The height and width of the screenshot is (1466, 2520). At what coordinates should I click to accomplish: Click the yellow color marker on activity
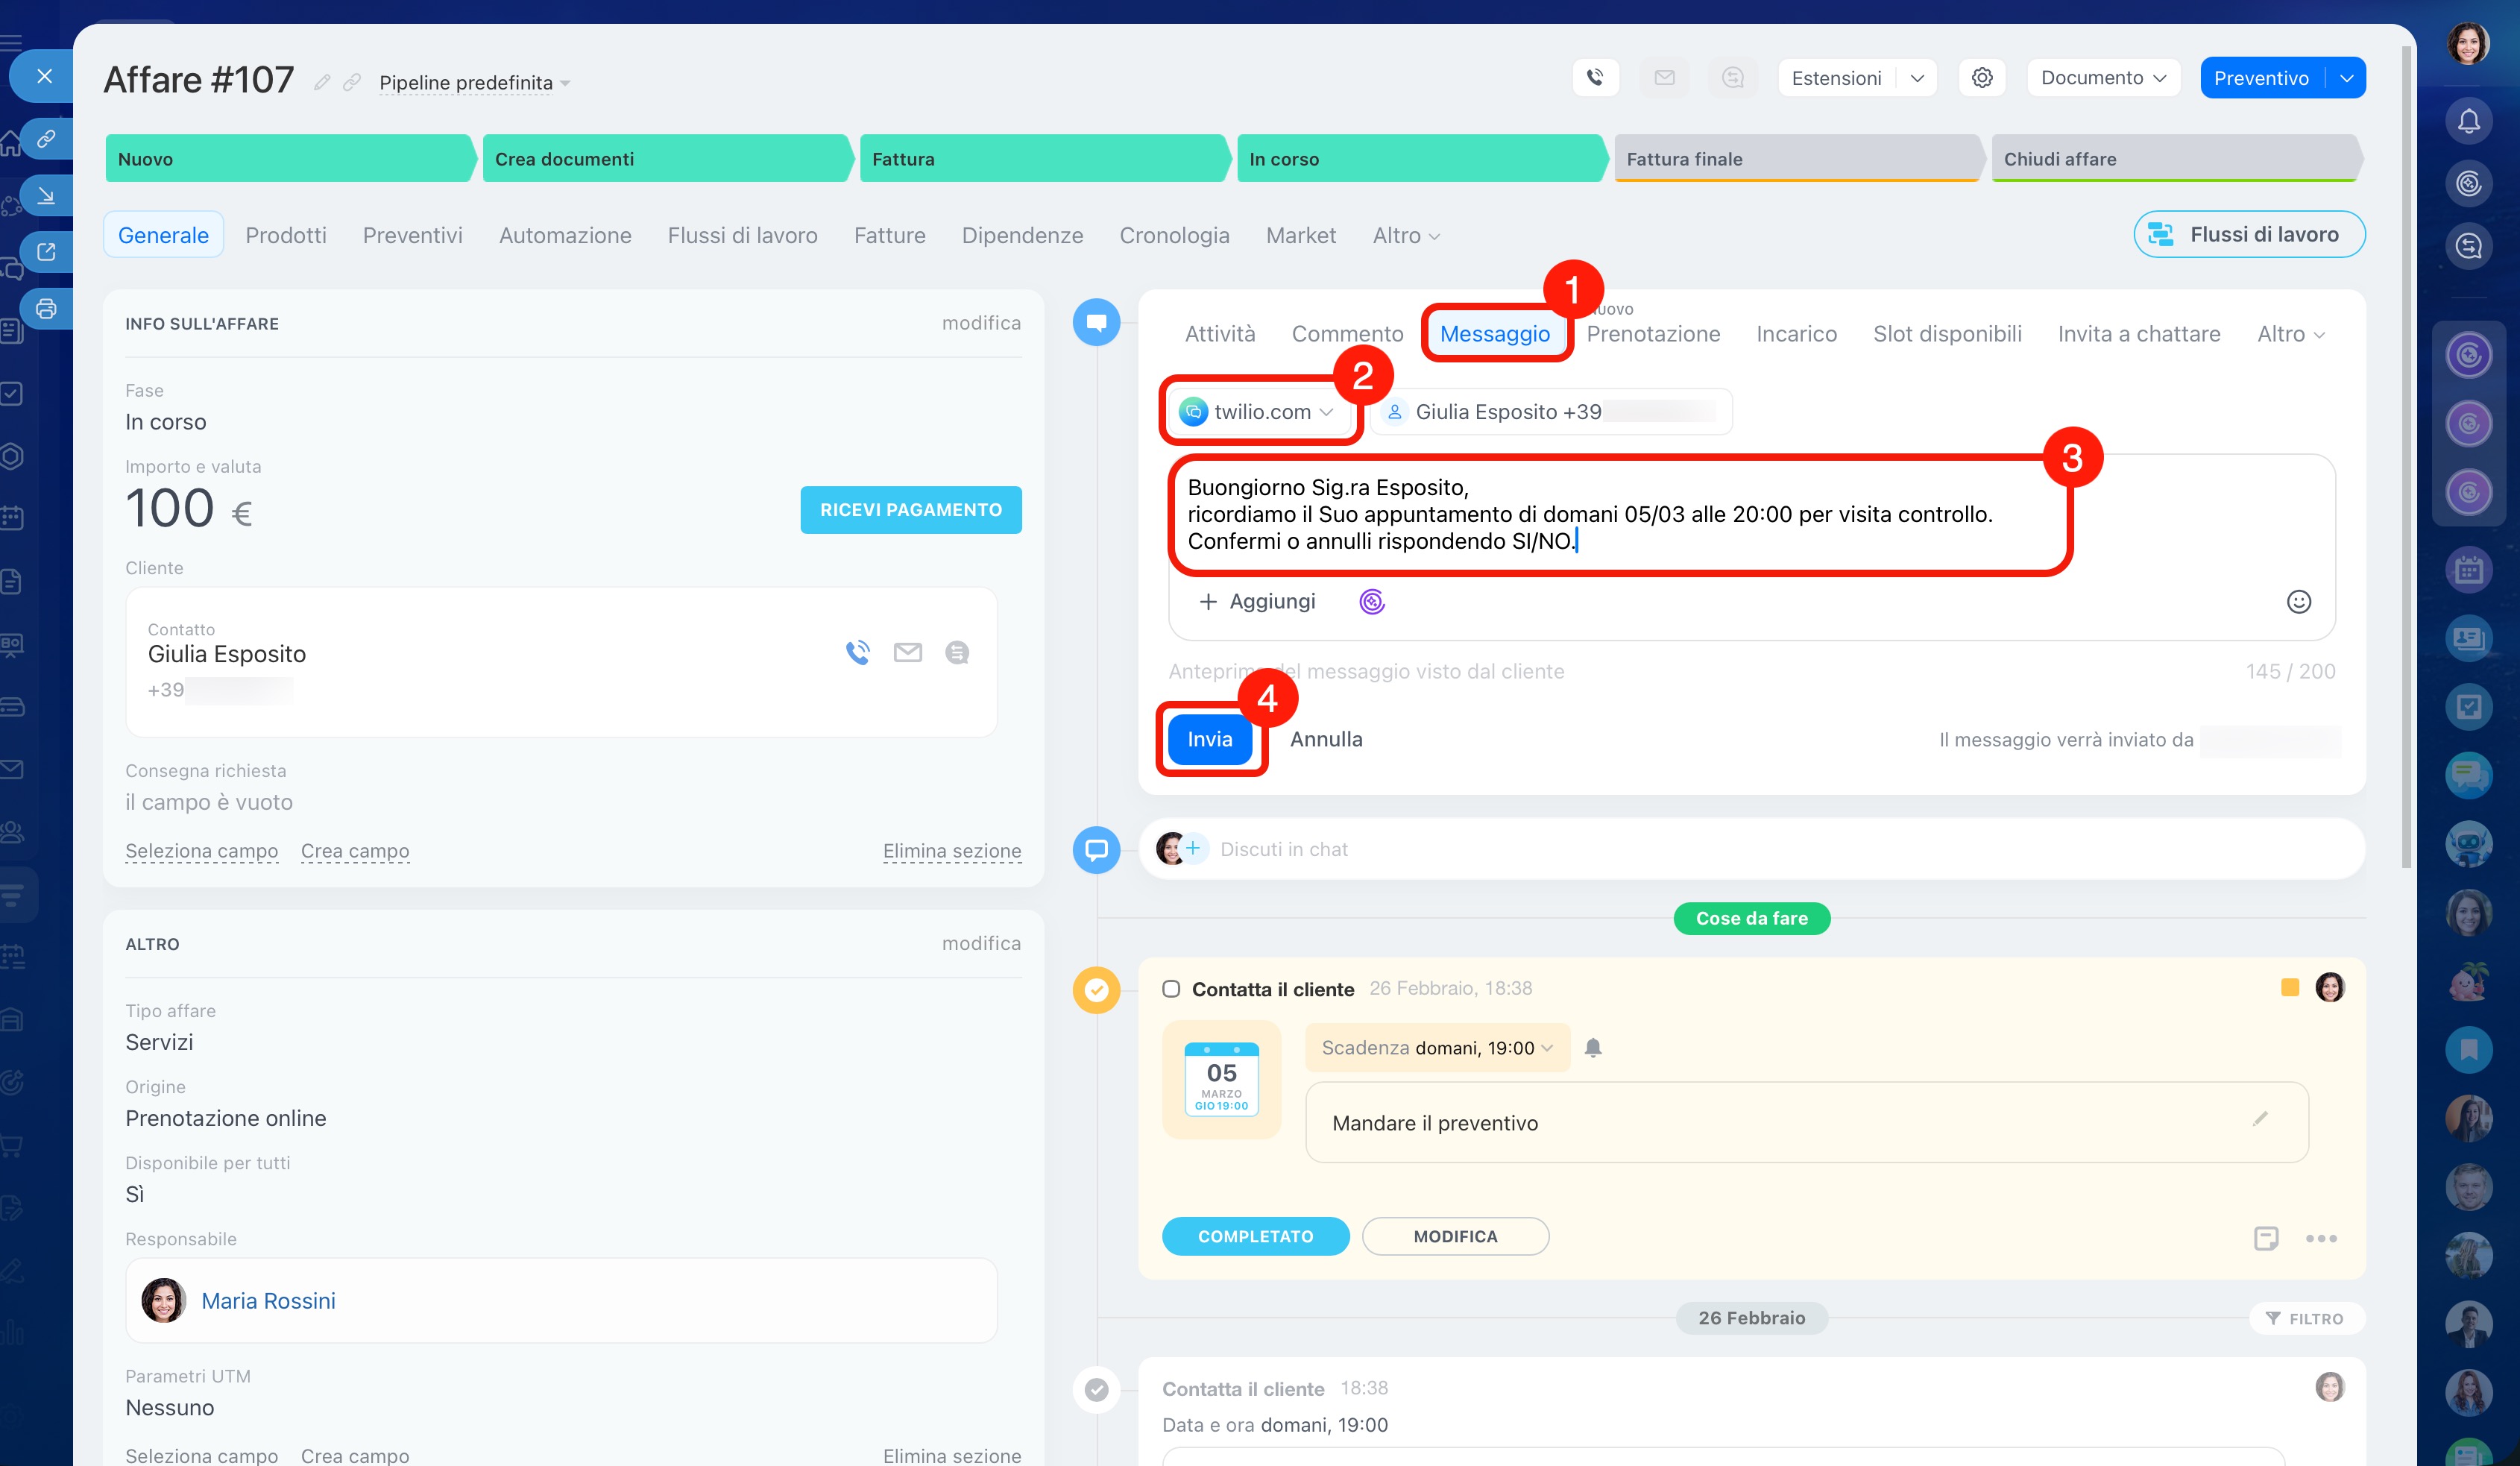coord(2289,988)
